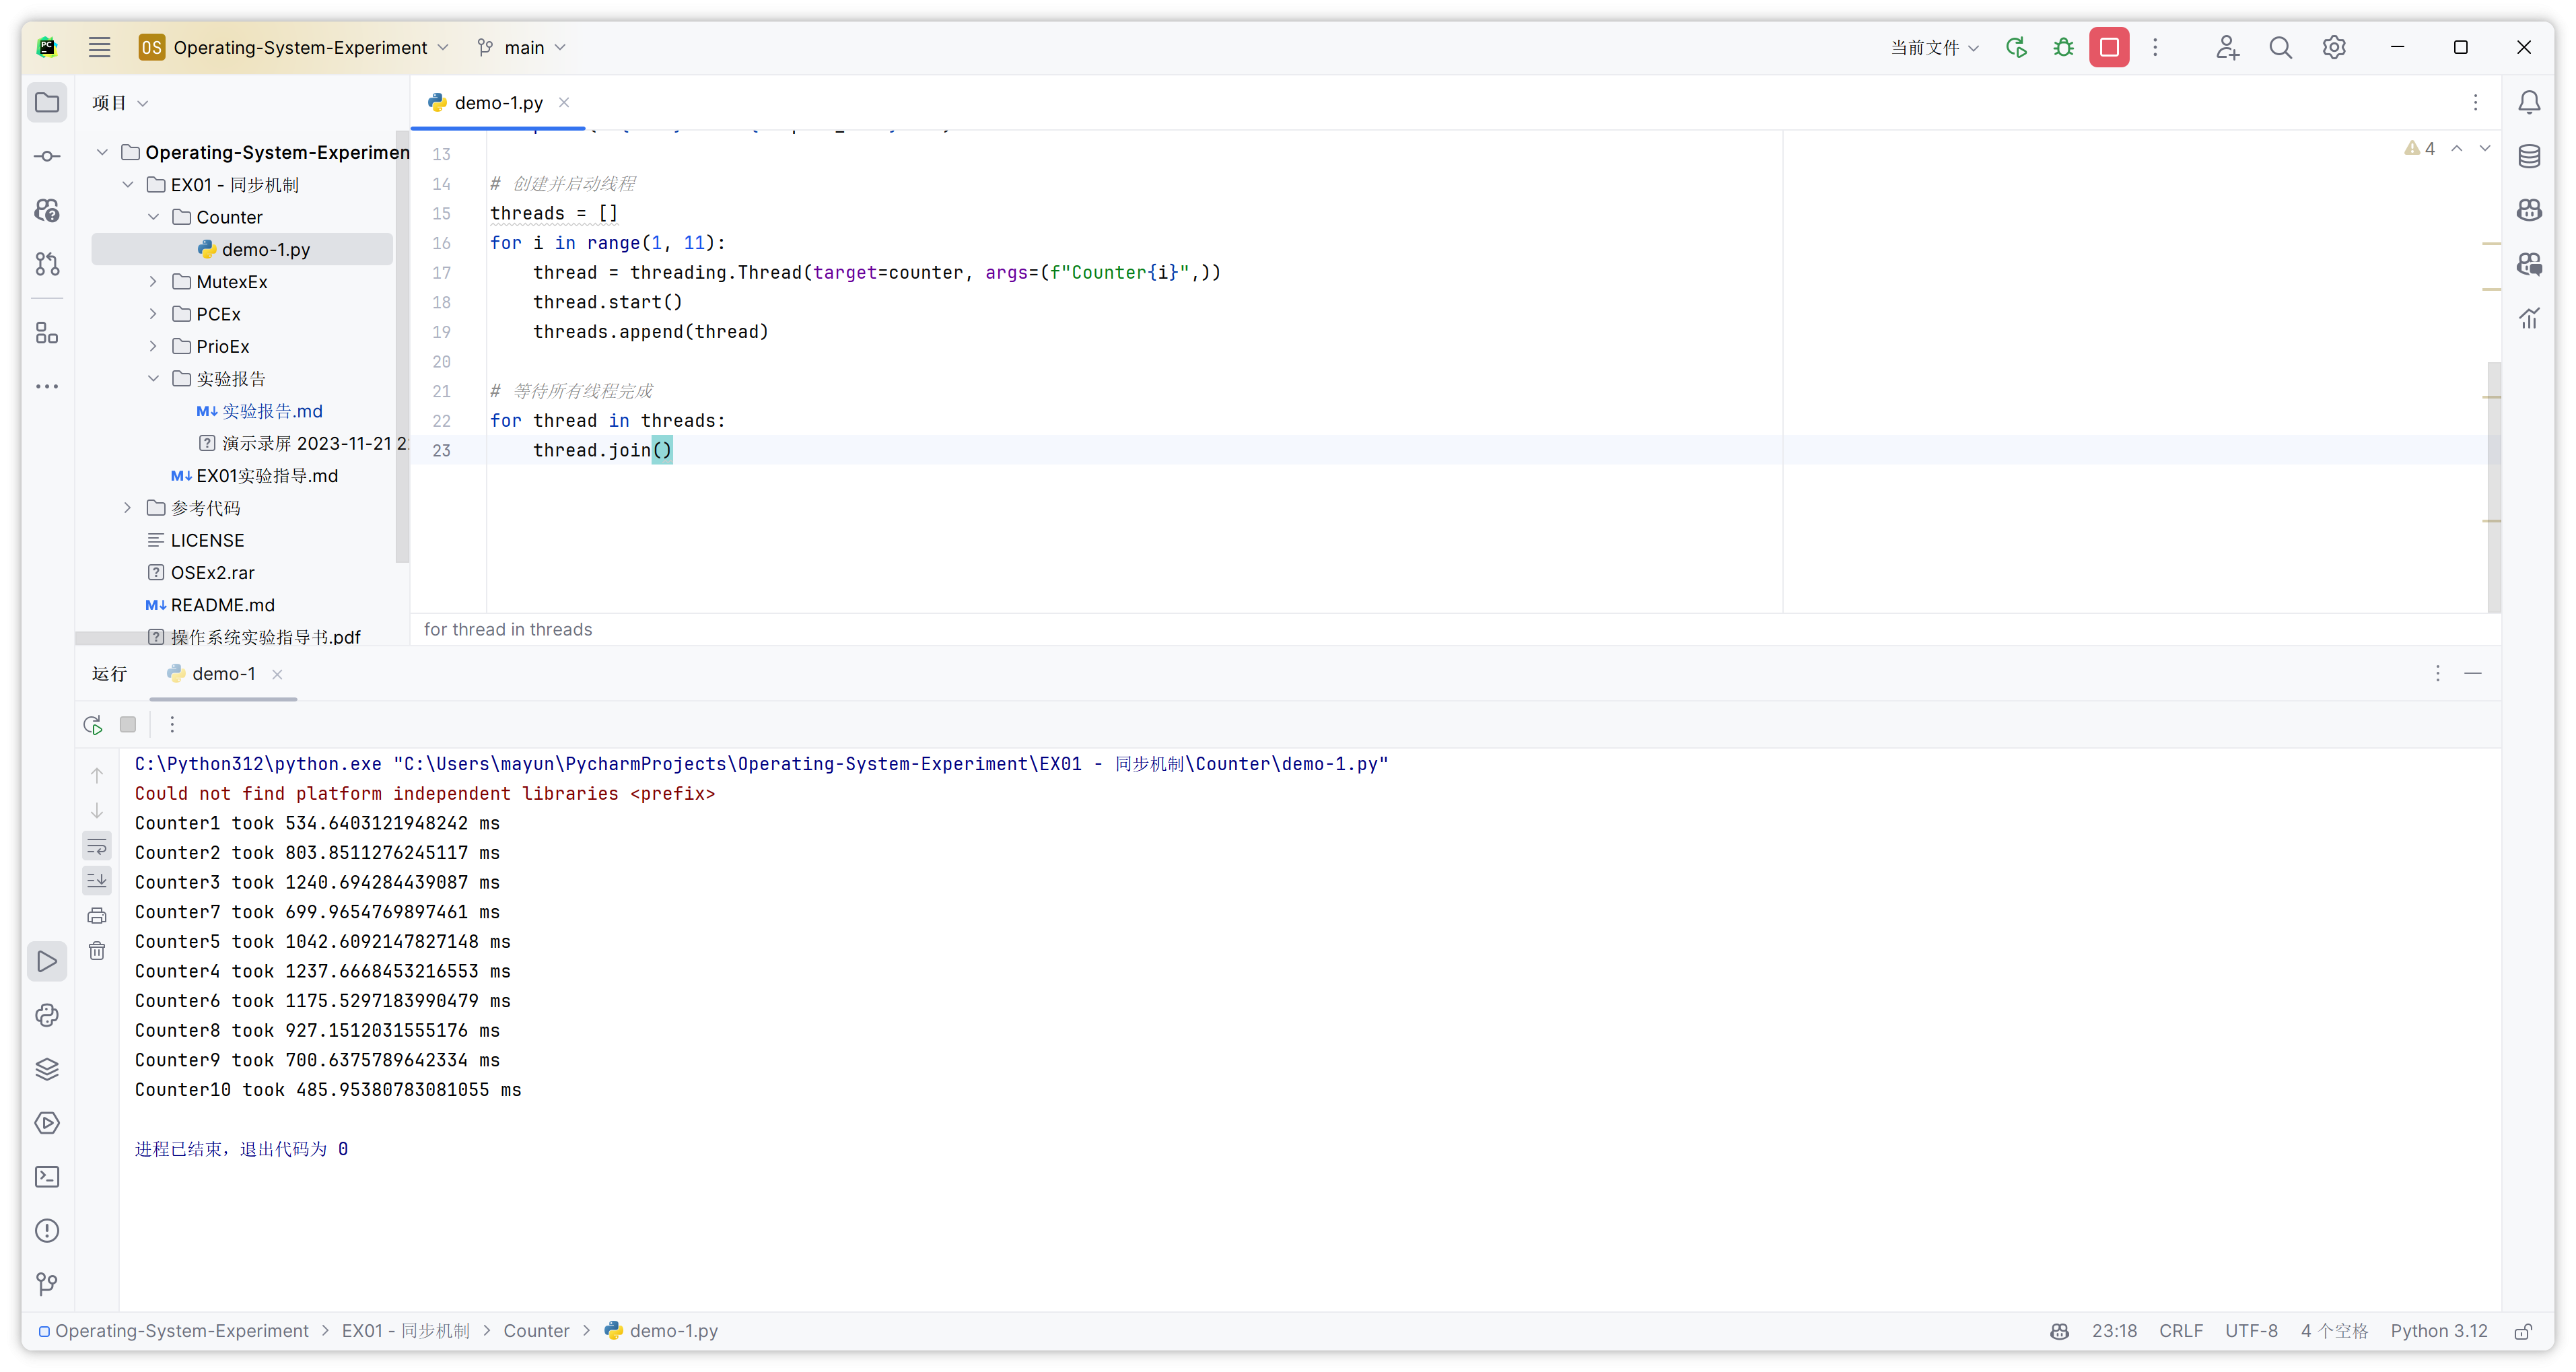2576x1372 pixels.
Task: Clear run console with trash icon
Action: 97,950
